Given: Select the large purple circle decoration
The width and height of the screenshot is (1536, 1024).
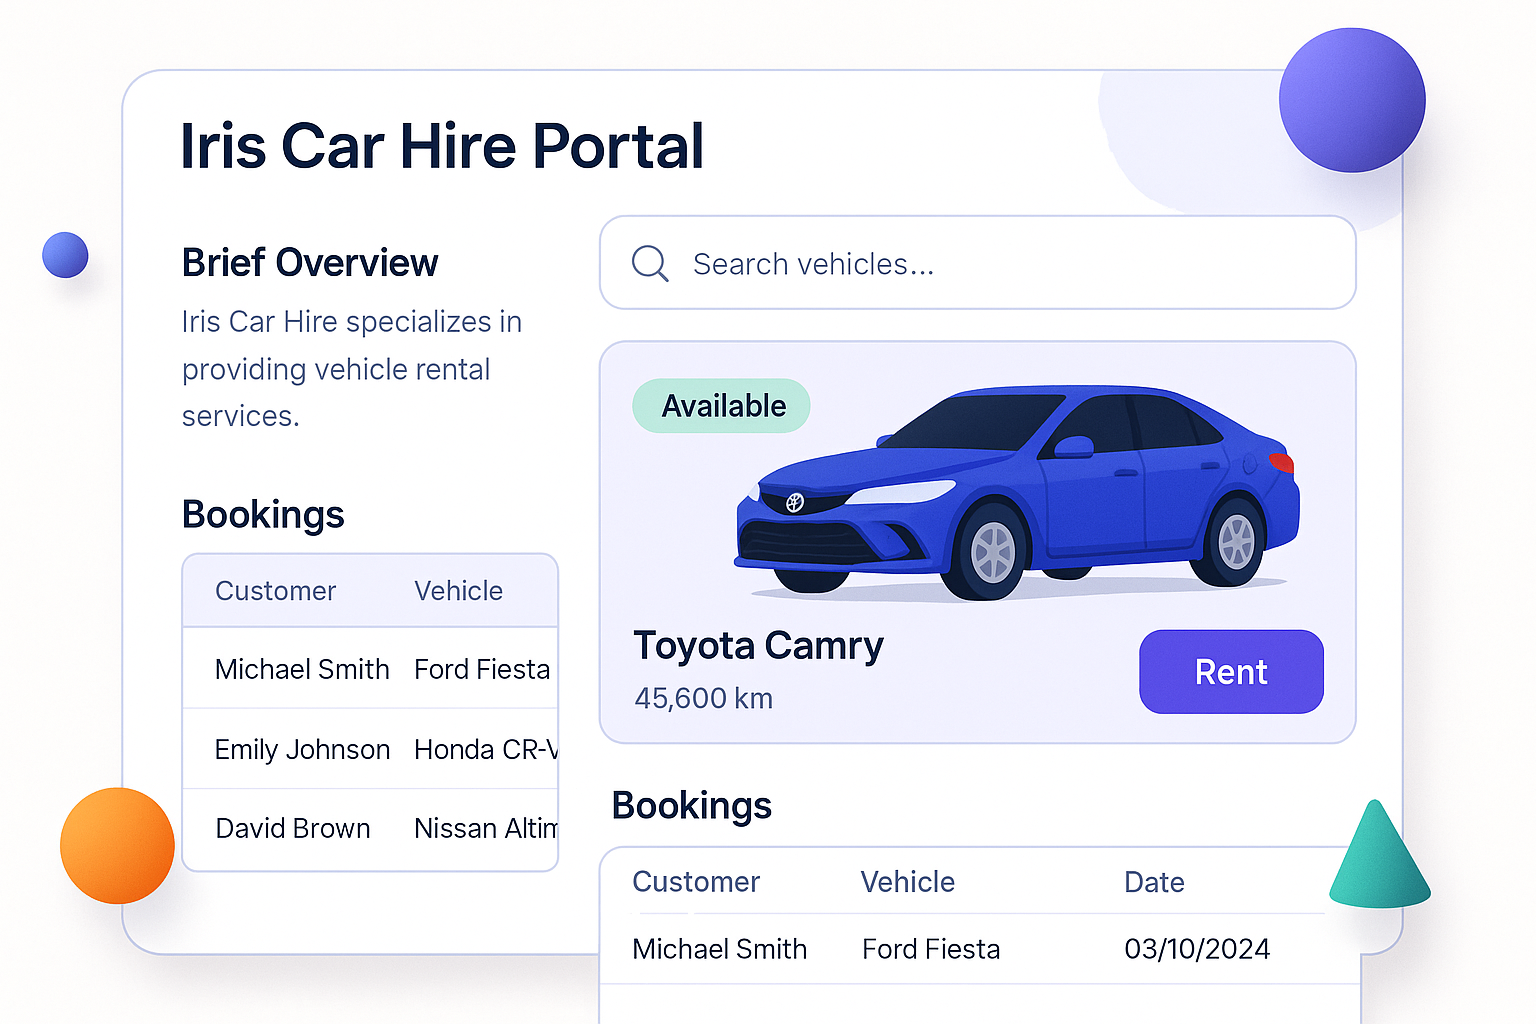Looking at the screenshot, I should [1352, 98].
